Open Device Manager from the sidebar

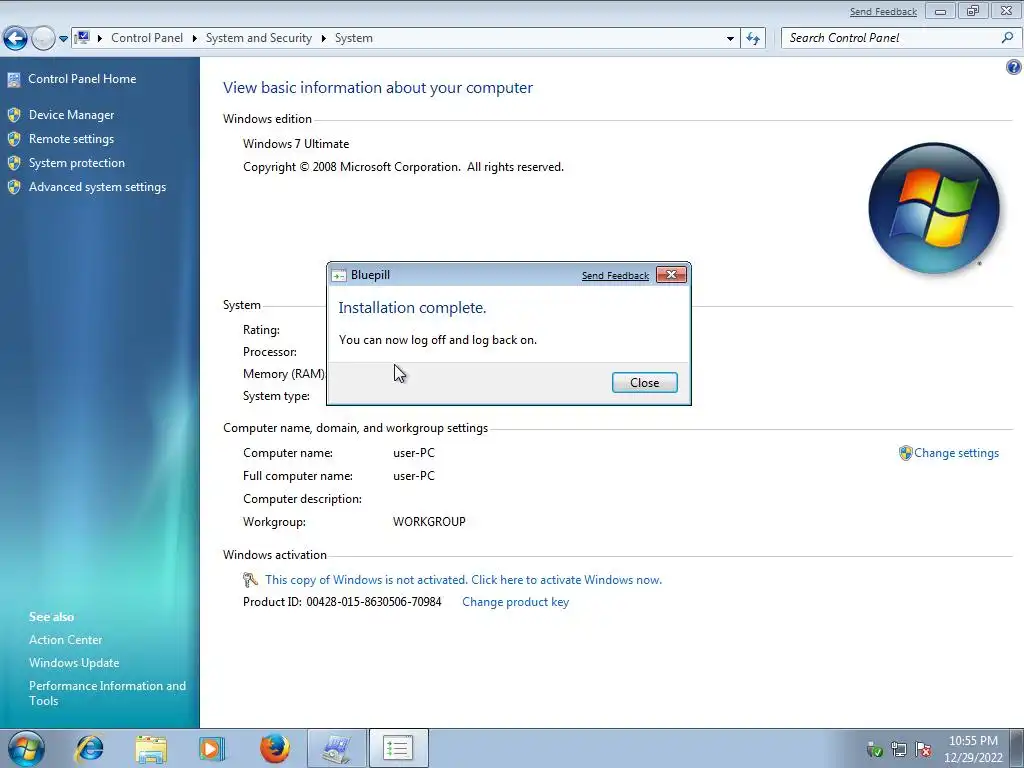point(71,115)
